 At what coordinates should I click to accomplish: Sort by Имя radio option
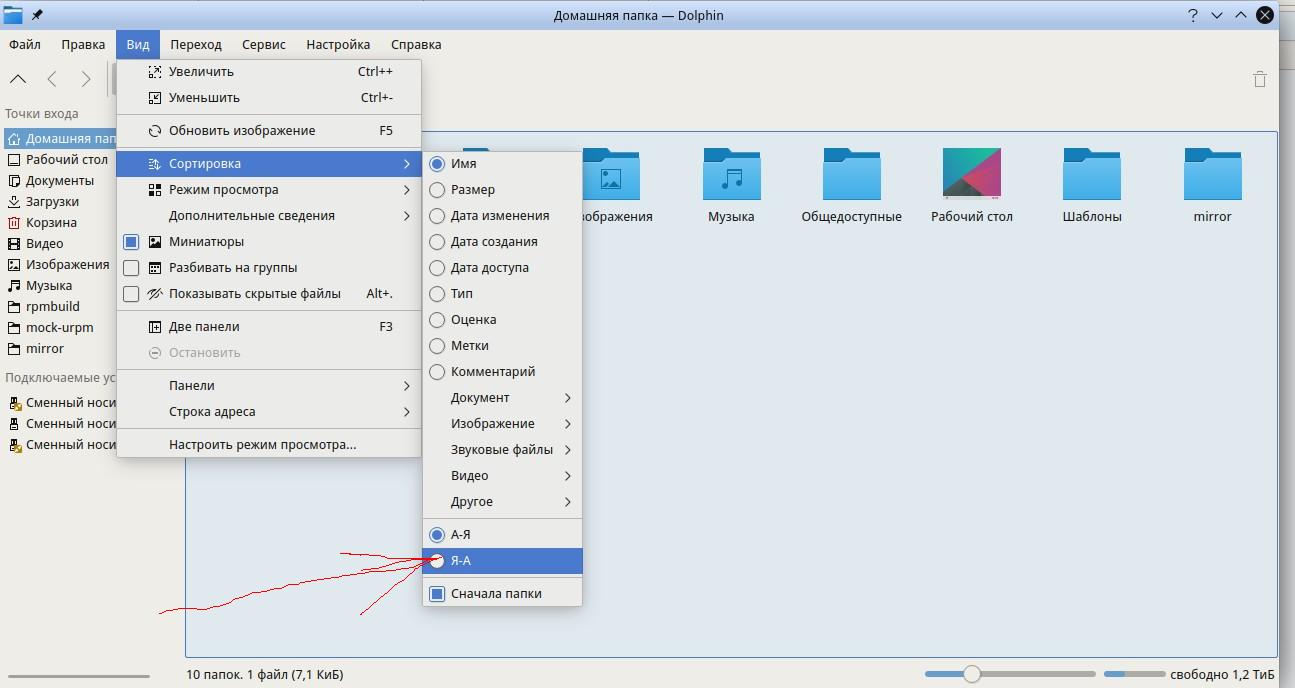coord(502,164)
